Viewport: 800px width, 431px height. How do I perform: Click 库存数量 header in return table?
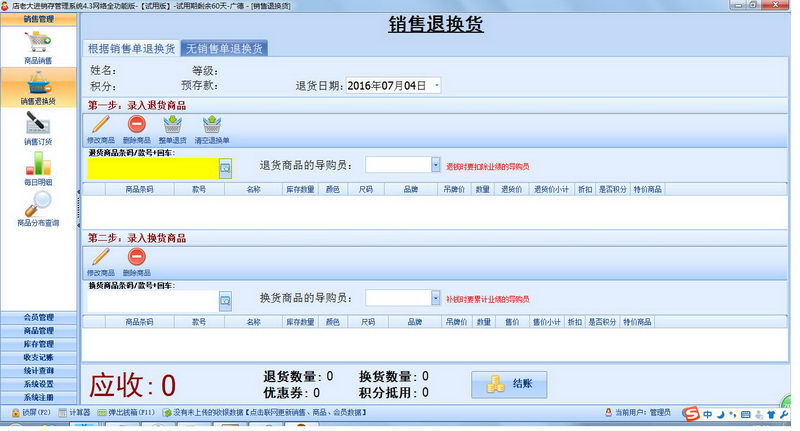pyautogui.click(x=300, y=189)
